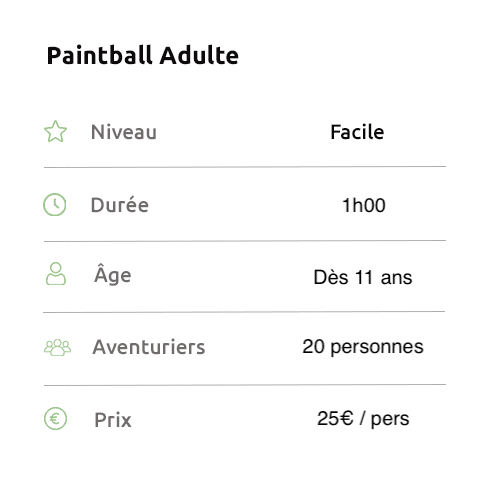Click the Niveau label
Screen dimensions: 500x500
pos(124,132)
